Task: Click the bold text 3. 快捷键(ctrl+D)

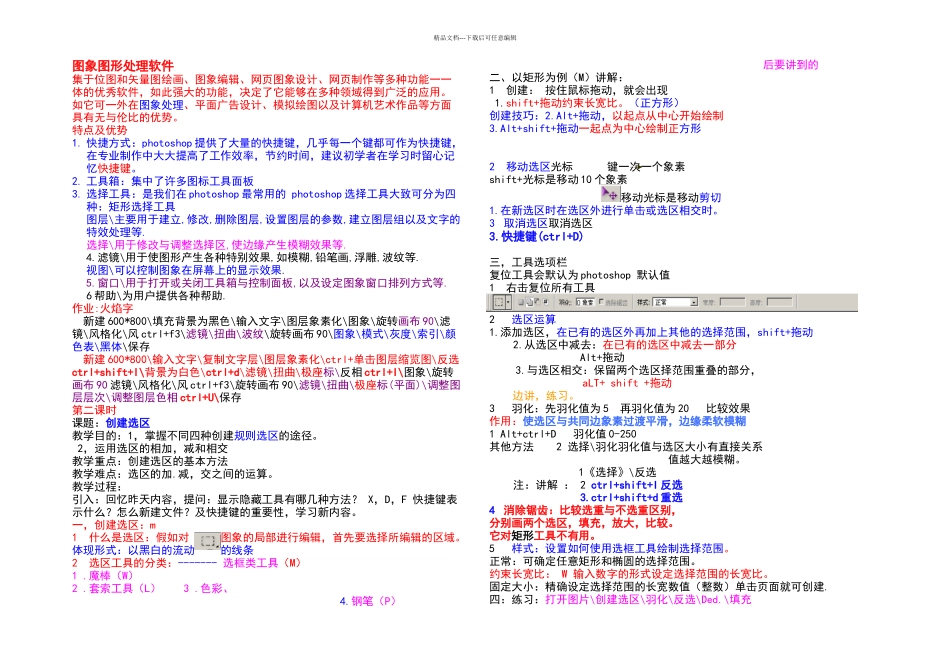Action: [536, 236]
